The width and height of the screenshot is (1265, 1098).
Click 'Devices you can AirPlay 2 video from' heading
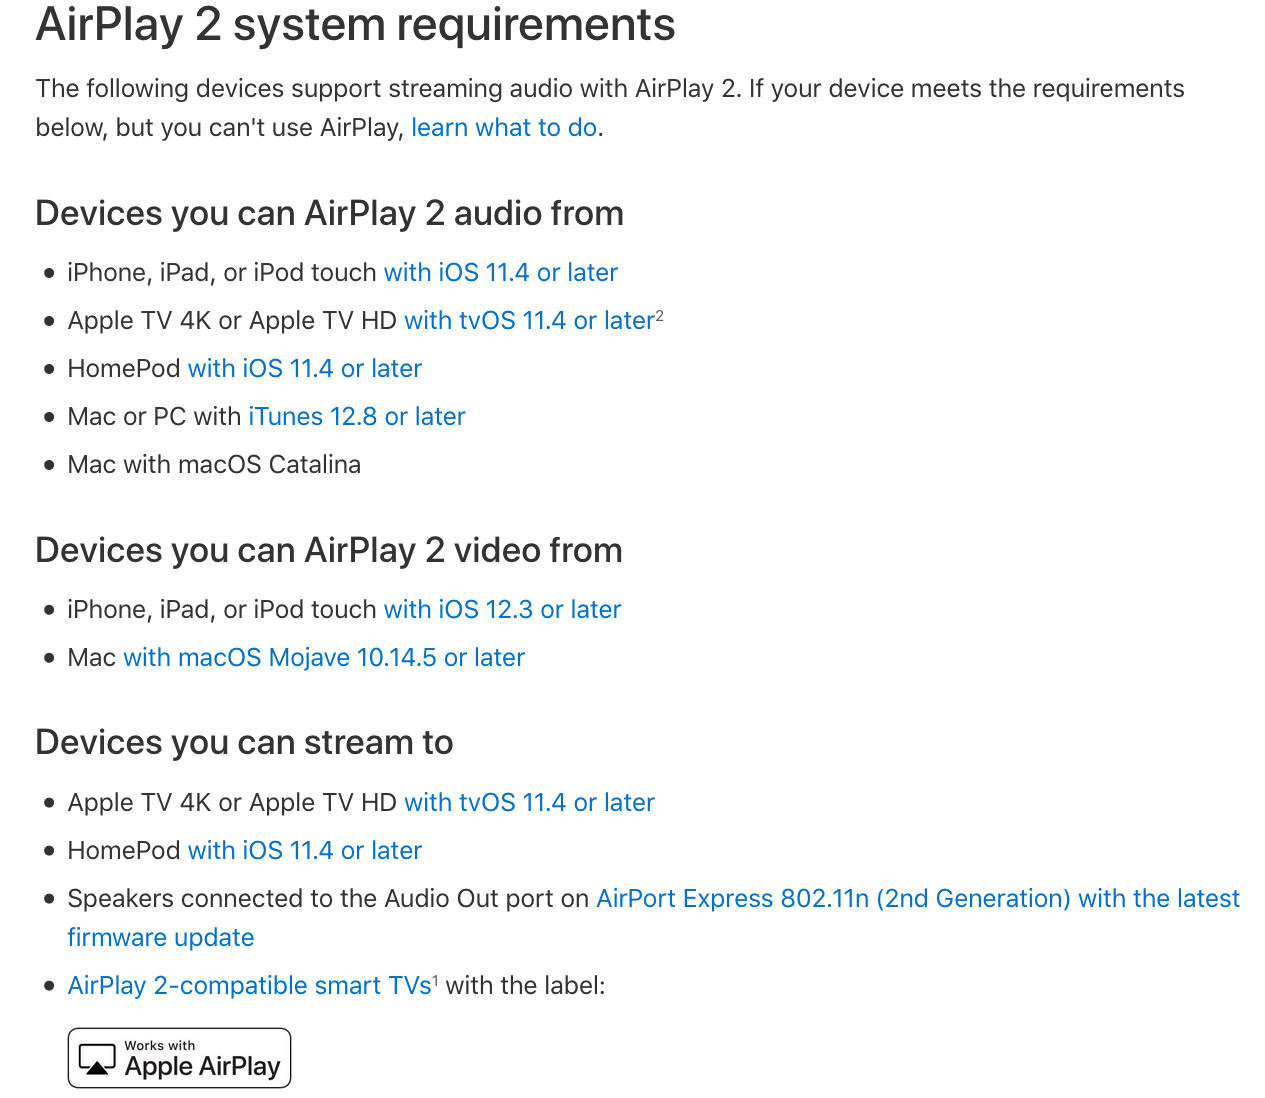[x=328, y=551]
